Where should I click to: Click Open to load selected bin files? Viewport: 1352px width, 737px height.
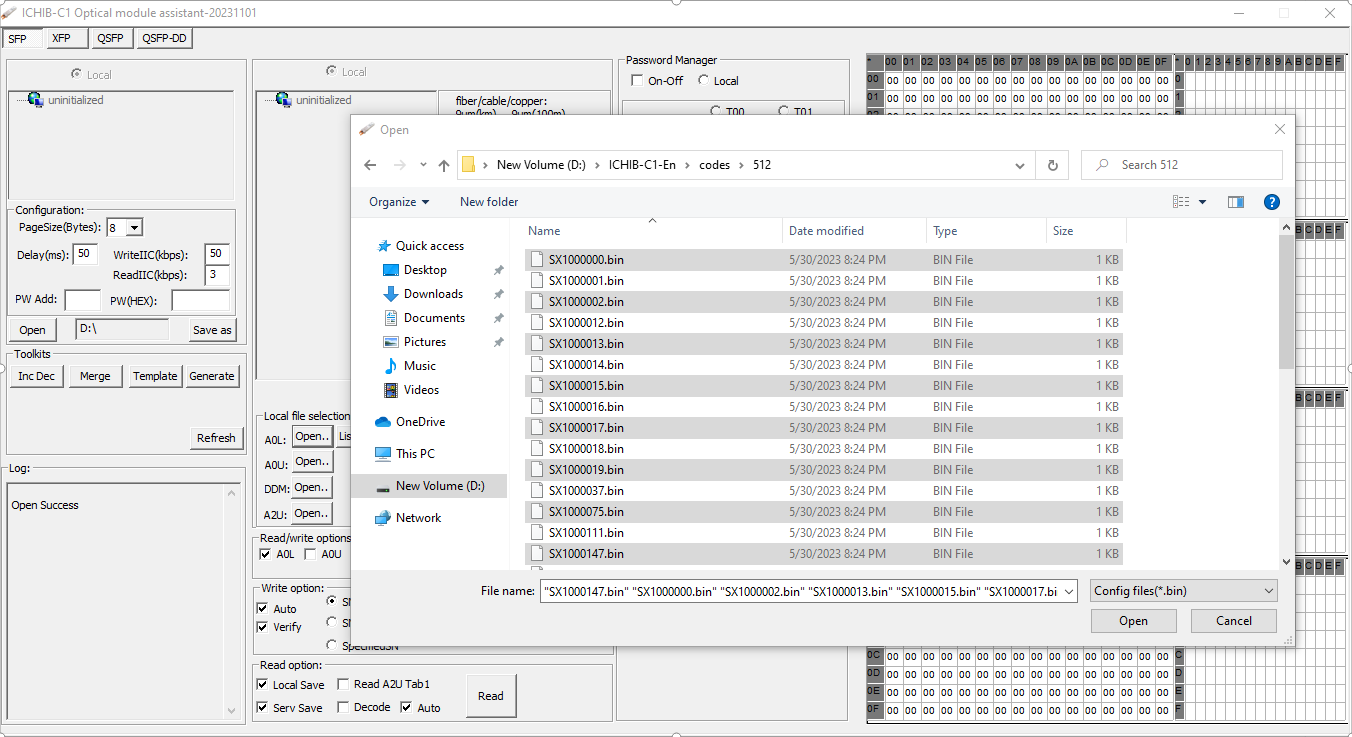[x=1133, y=621]
